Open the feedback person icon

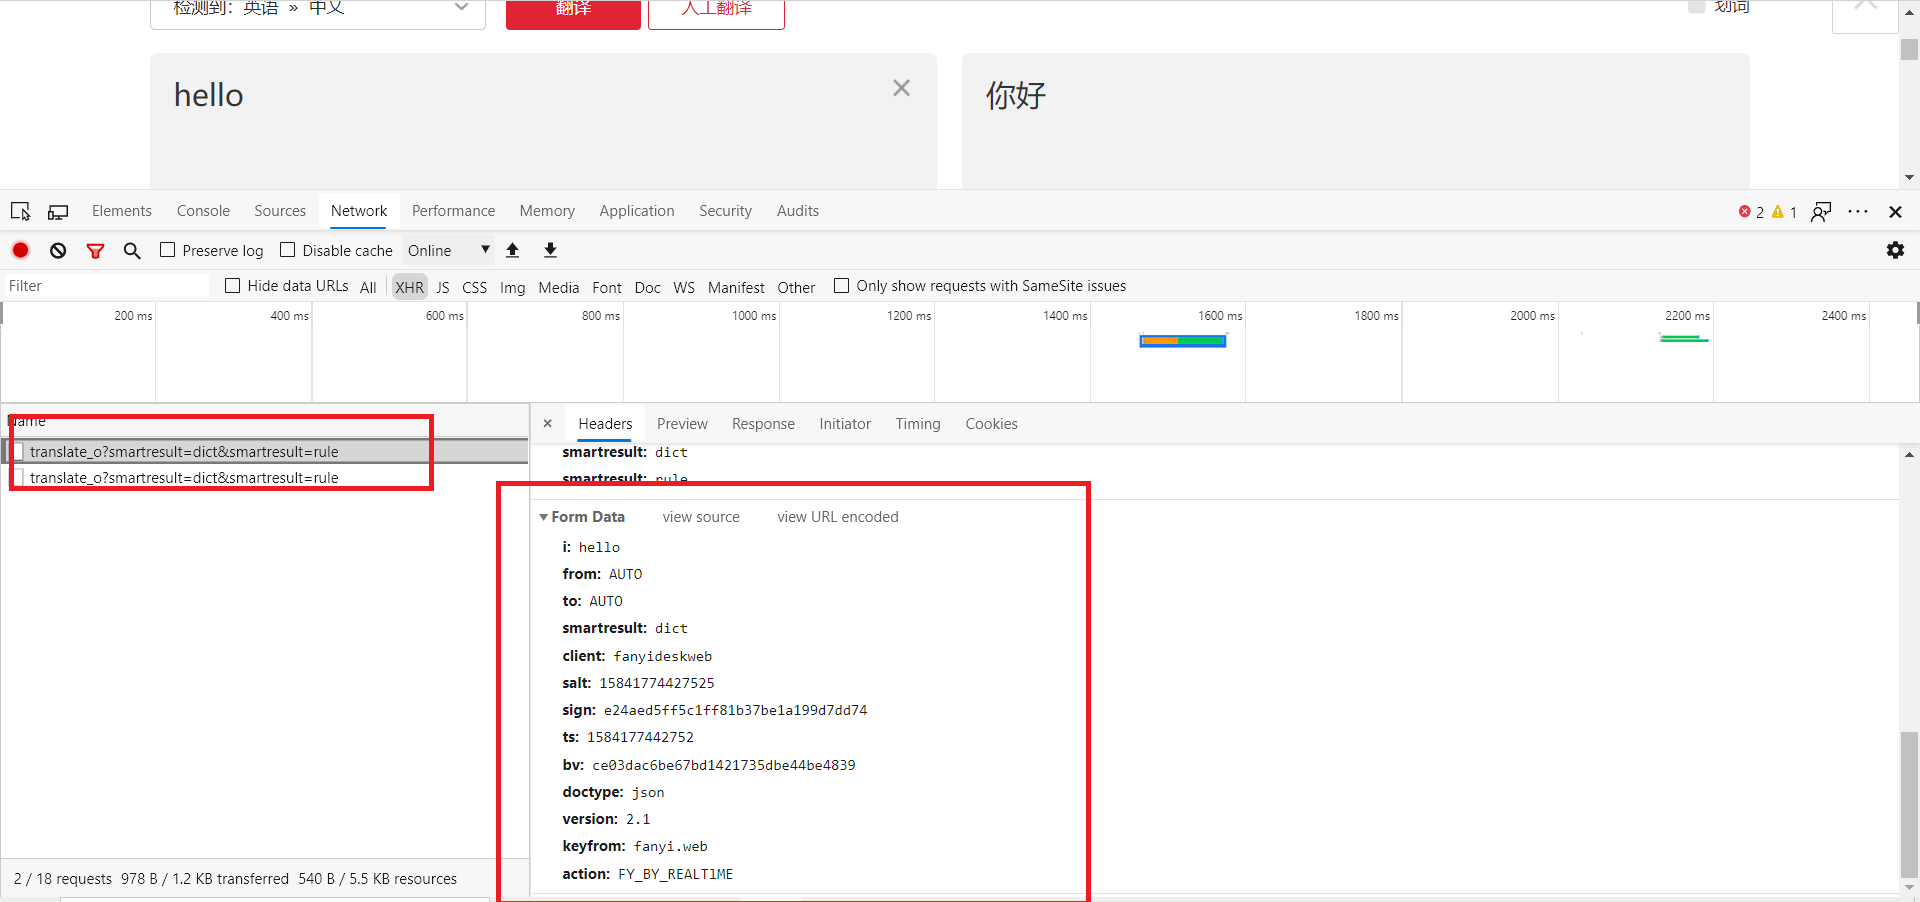pos(1821,212)
